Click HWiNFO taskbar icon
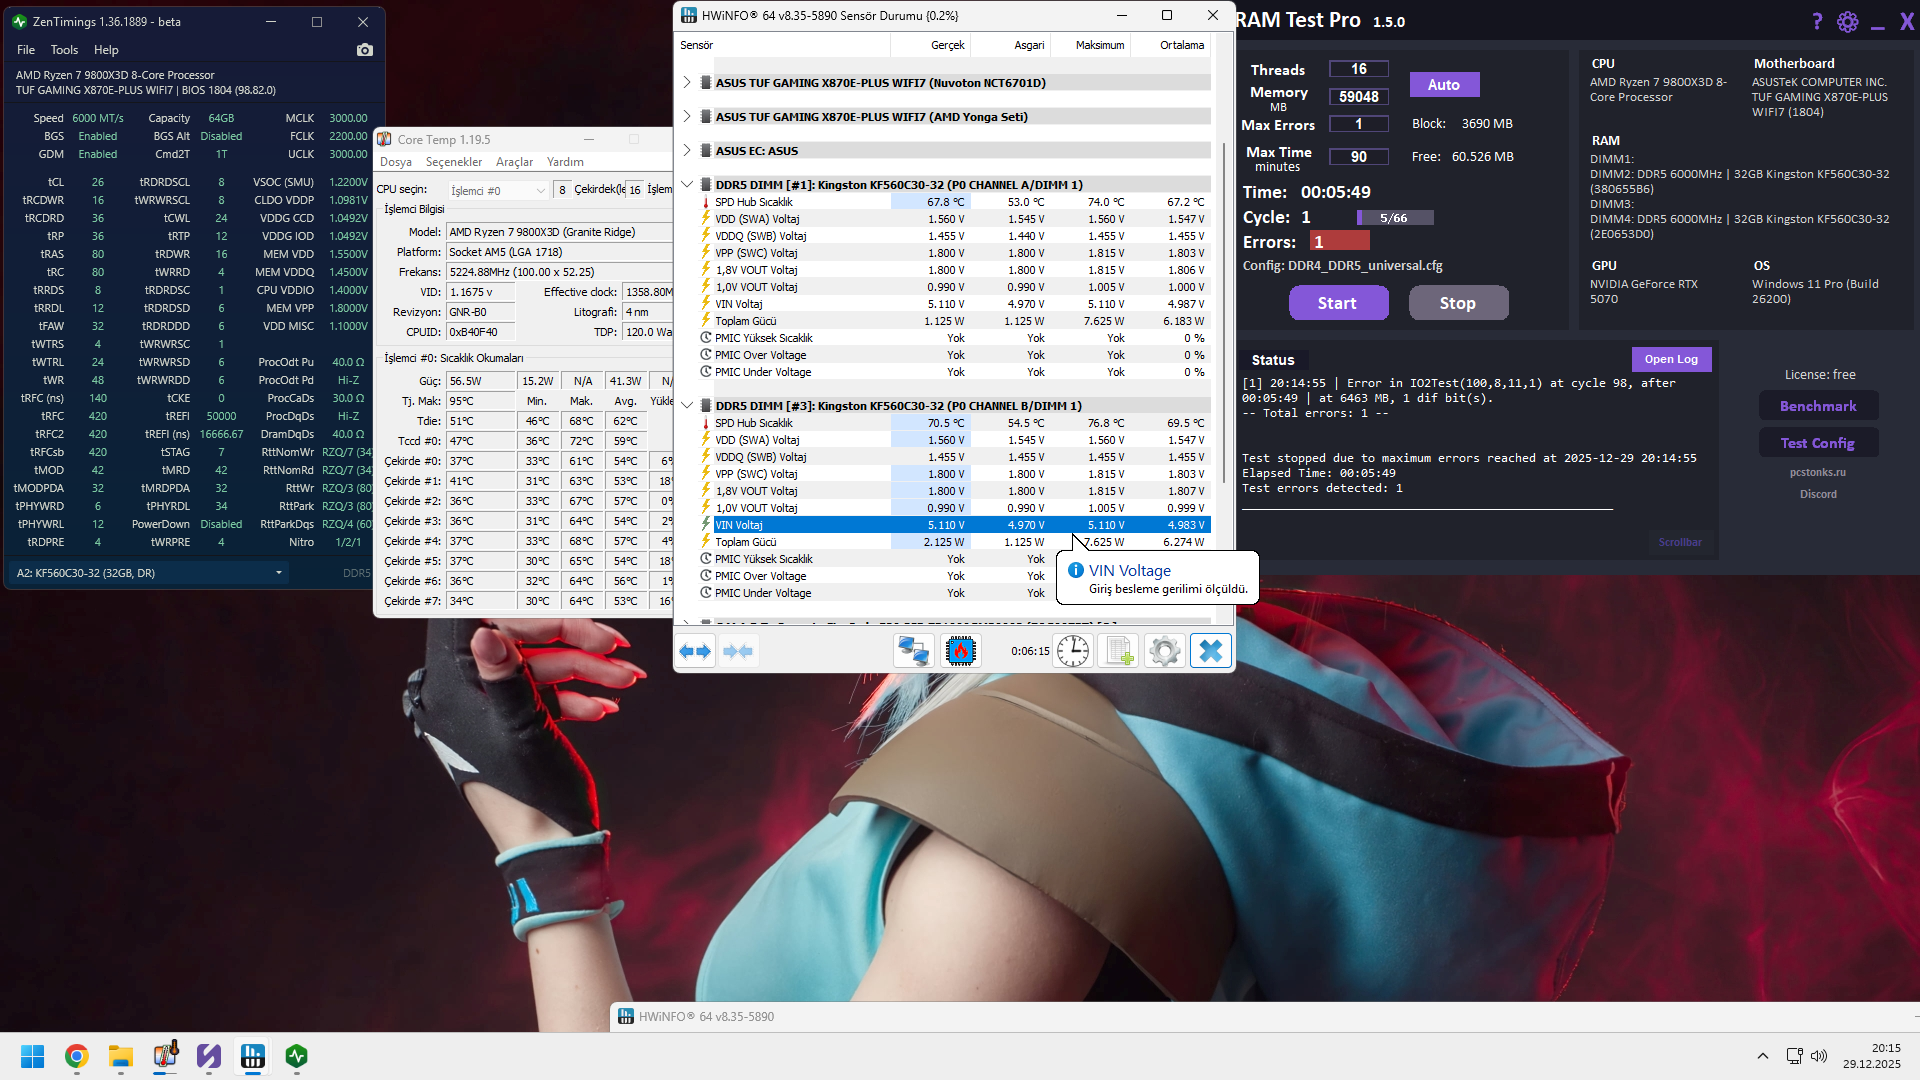Viewport: 1920px width, 1080px height. (x=253, y=1056)
